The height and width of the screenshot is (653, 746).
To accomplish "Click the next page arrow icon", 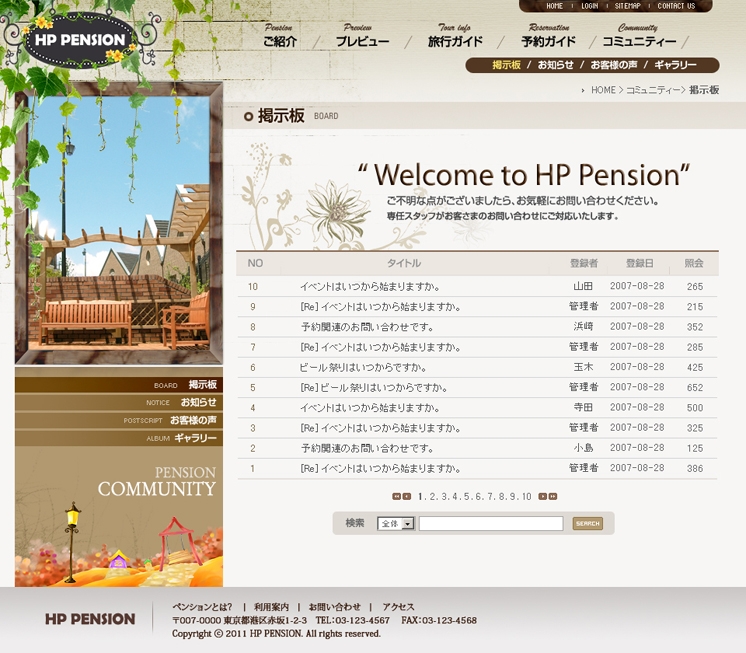I will tap(542, 496).
